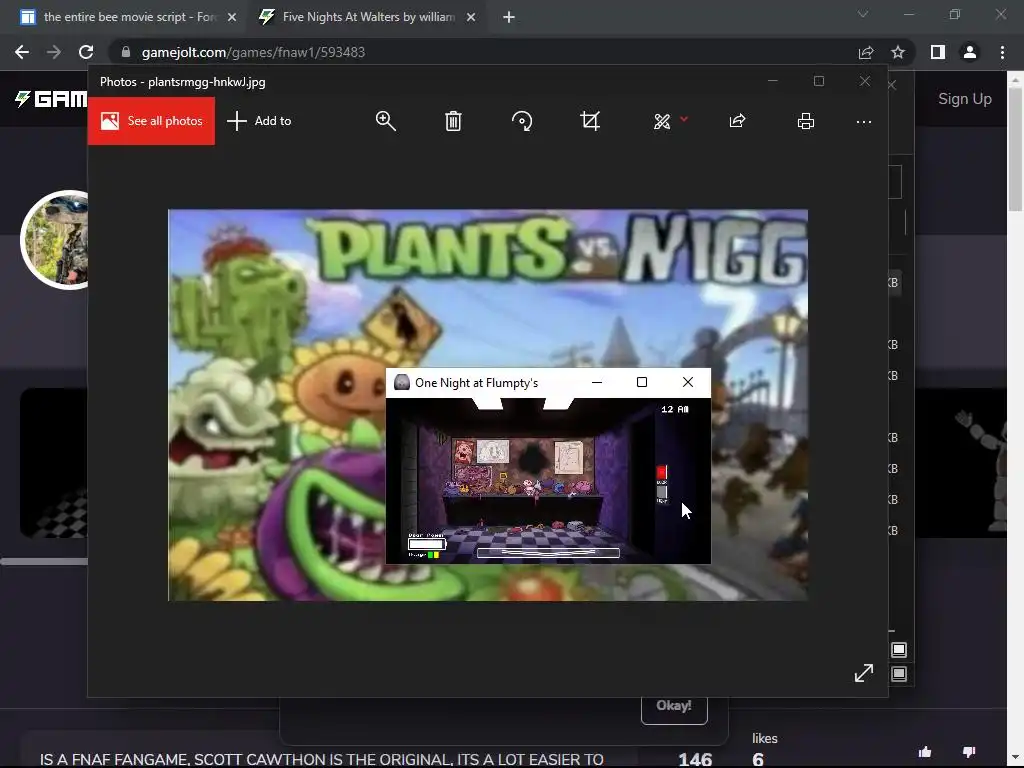Enter full screen with diagonal arrows icon
Image resolution: width=1024 pixels, height=768 pixels.
click(x=864, y=673)
